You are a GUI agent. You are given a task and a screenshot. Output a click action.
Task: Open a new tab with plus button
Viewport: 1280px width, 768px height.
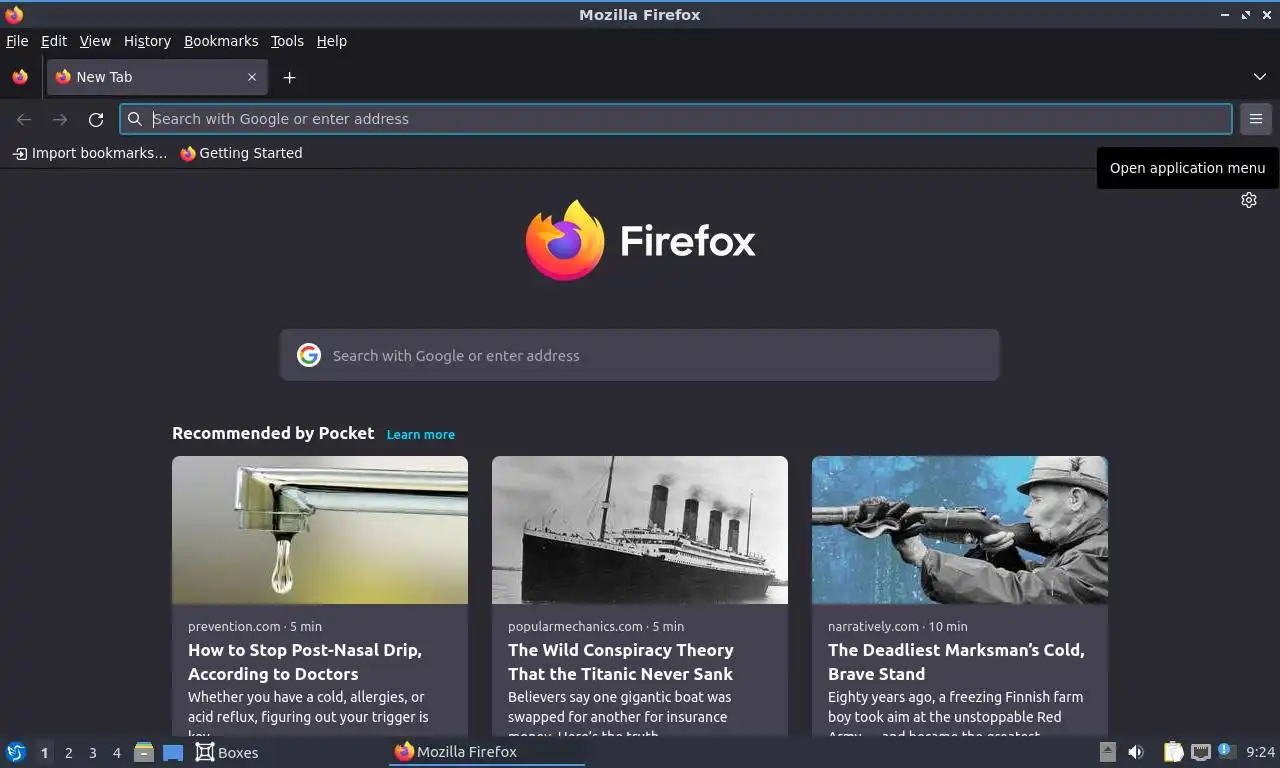[289, 77]
